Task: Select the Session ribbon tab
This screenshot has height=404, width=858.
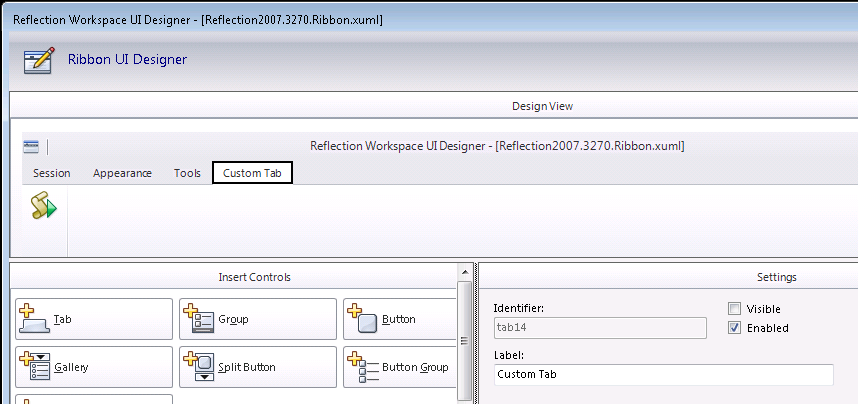Action: pos(52,173)
